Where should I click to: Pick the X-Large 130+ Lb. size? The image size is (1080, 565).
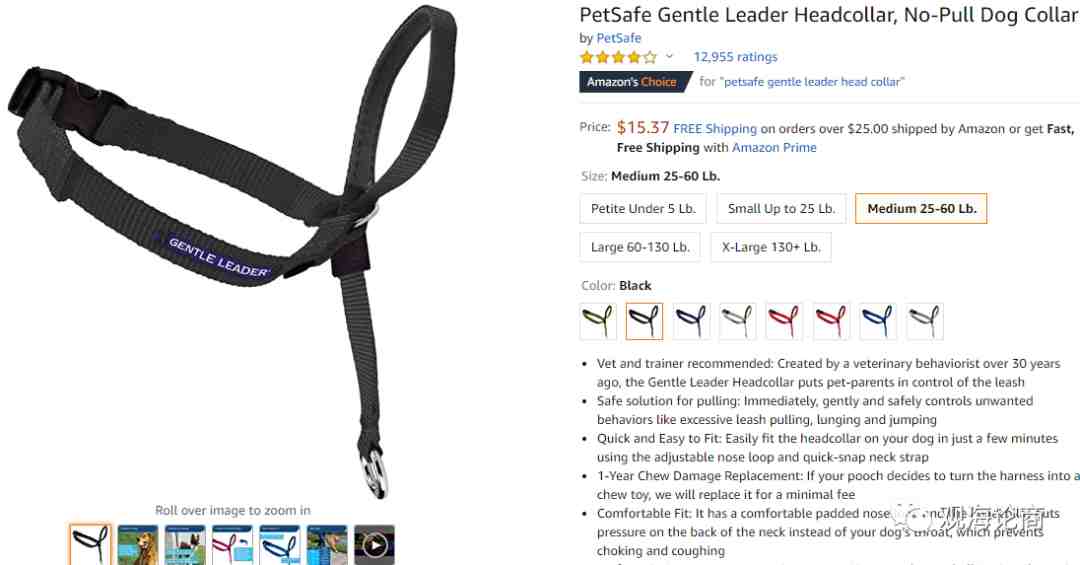tap(771, 247)
